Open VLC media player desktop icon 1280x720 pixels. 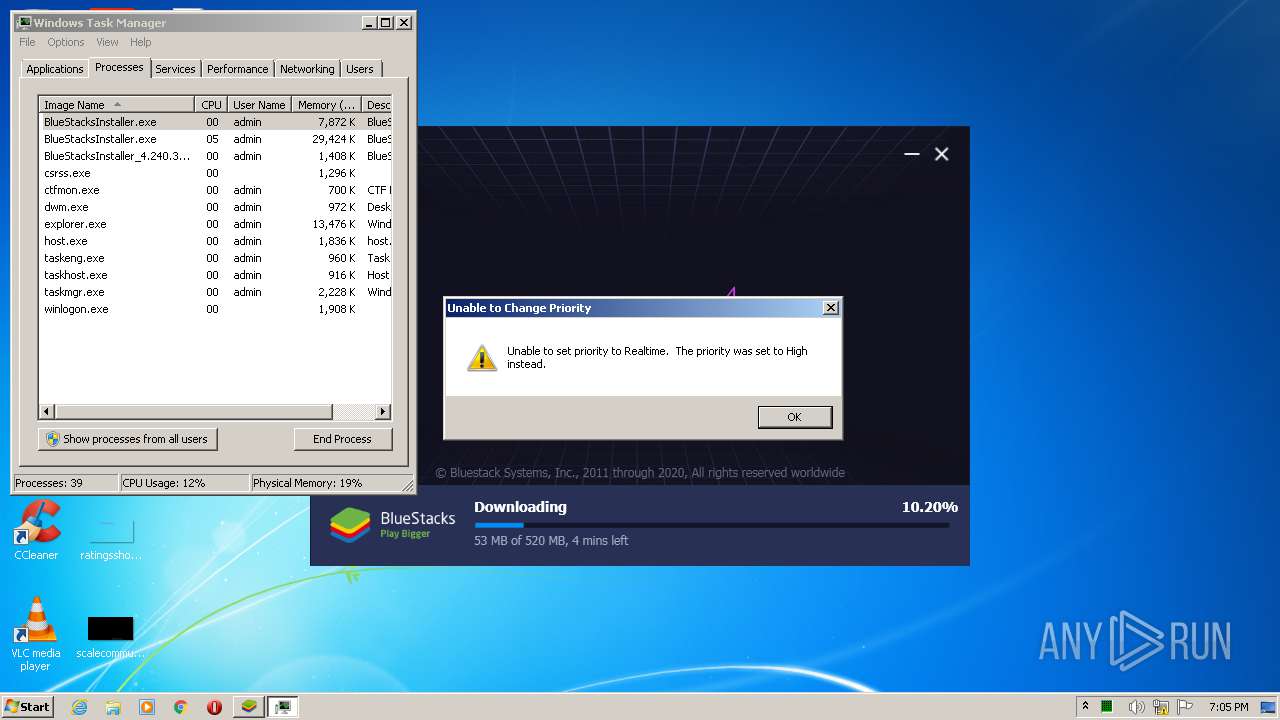click(36, 634)
